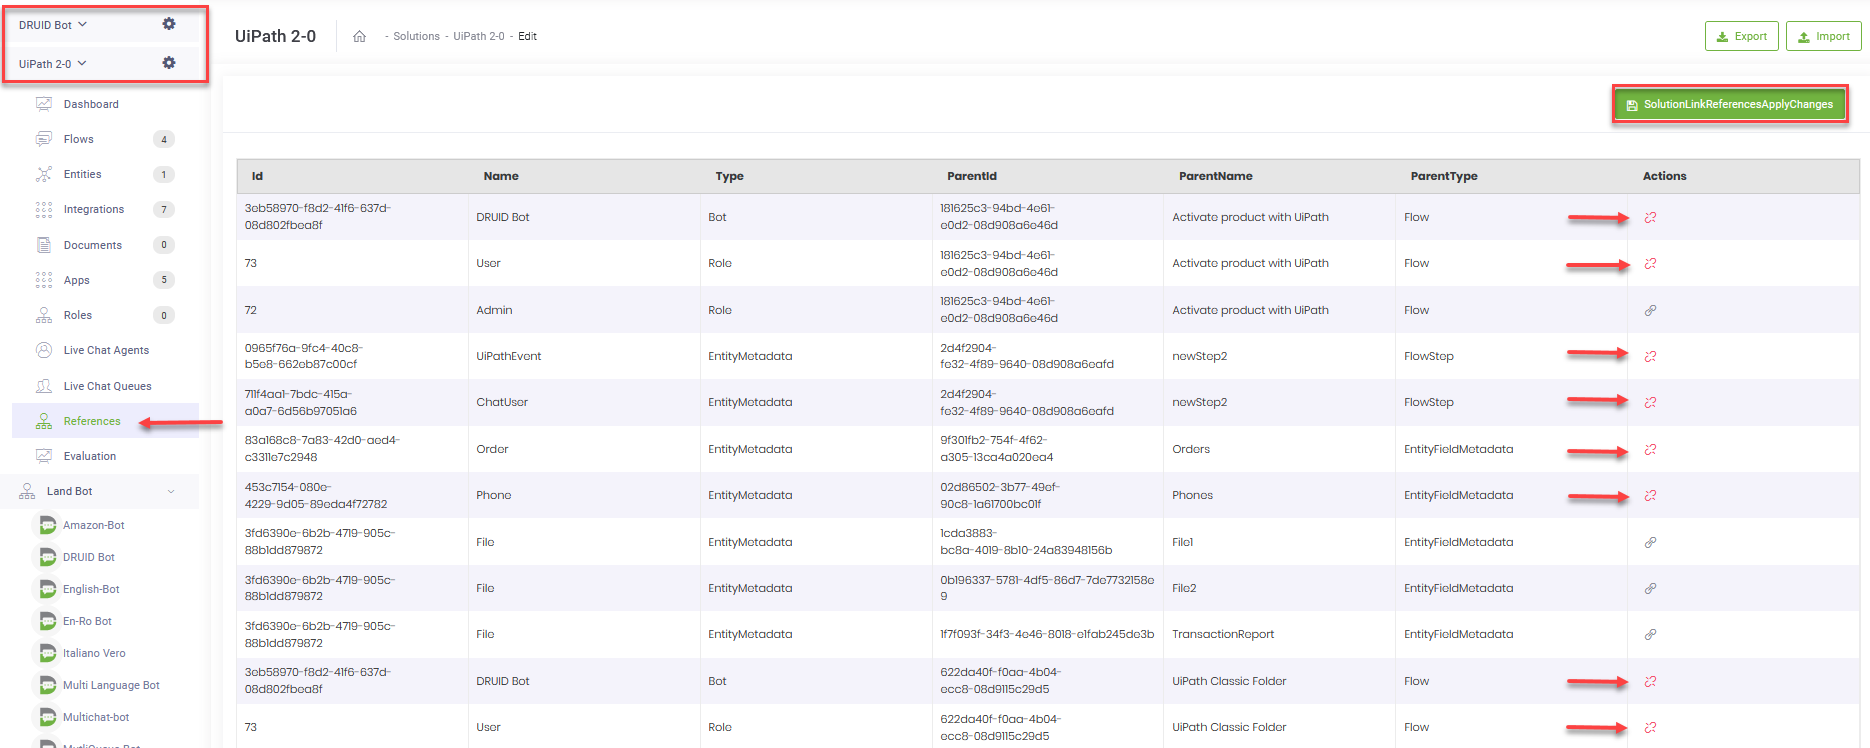Open Apps in the sidebar
Image resolution: width=1870 pixels, height=748 pixels.
[77, 280]
